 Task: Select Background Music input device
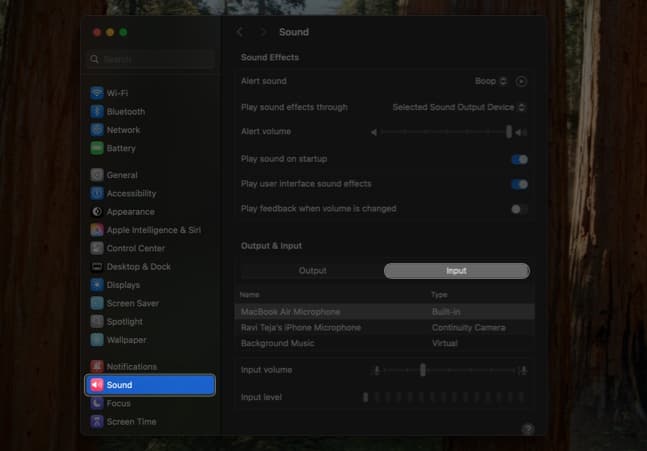(384, 343)
